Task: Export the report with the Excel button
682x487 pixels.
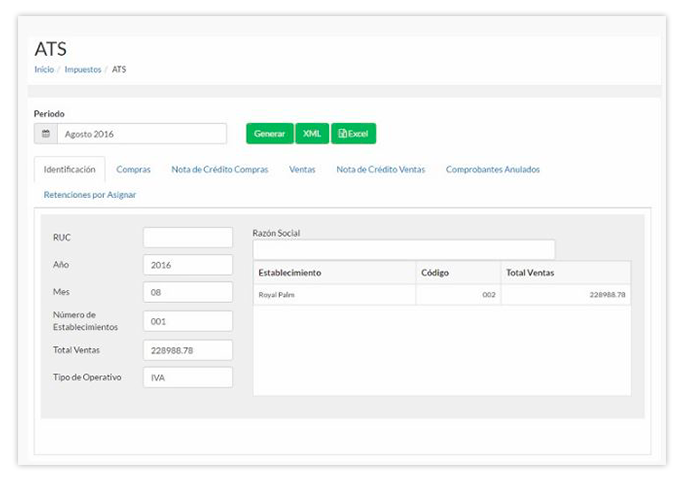Action: (x=353, y=134)
